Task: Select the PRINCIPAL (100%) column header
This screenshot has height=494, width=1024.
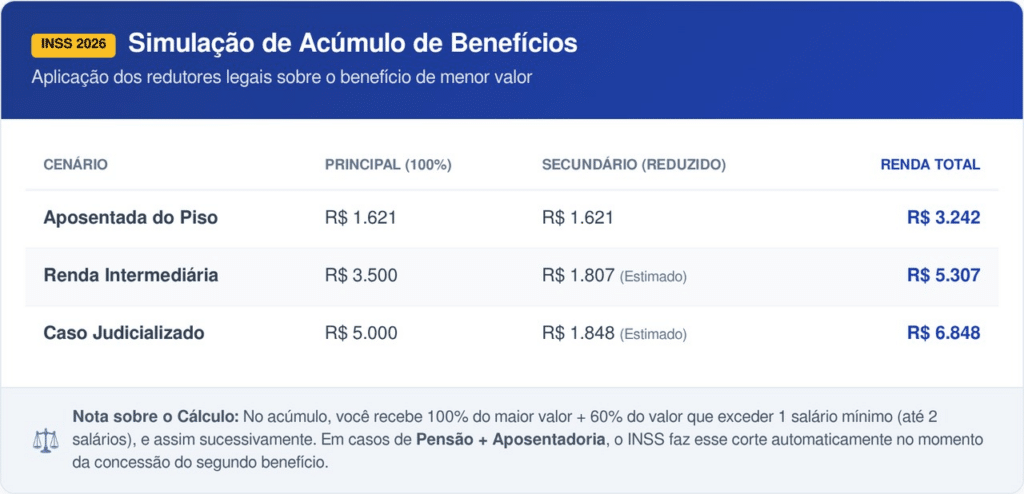Action: point(388,164)
